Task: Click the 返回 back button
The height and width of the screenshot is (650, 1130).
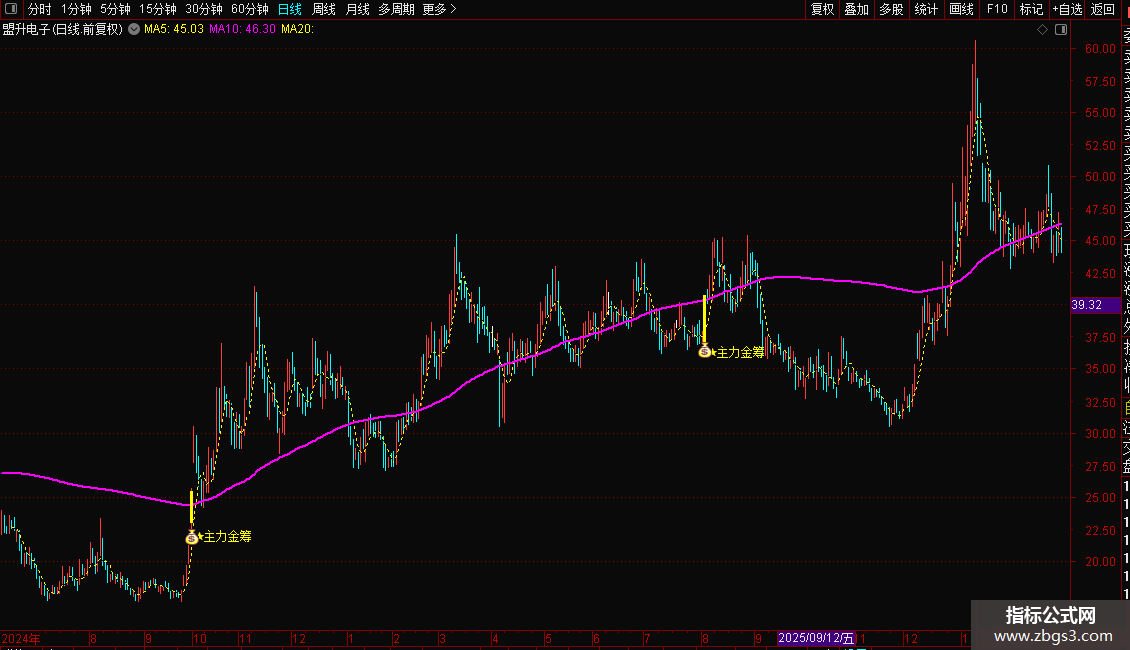Action: click(1103, 9)
